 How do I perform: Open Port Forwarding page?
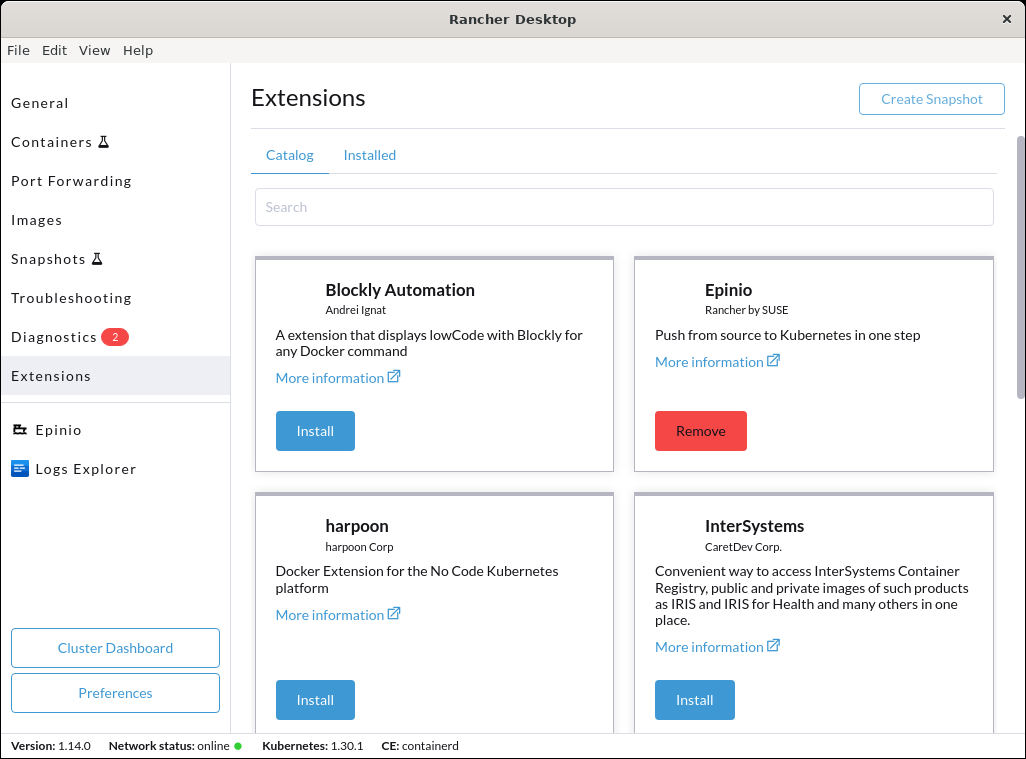(x=115, y=181)
